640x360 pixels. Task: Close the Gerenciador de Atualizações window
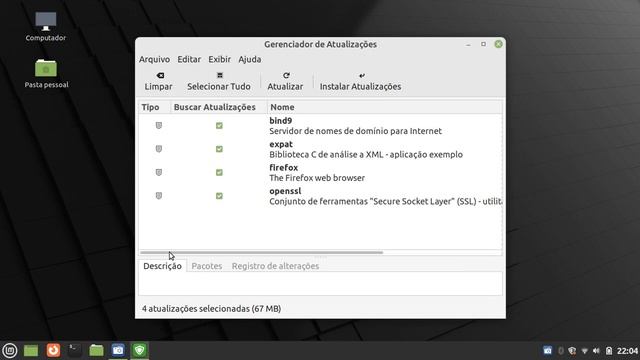(498, 44)
